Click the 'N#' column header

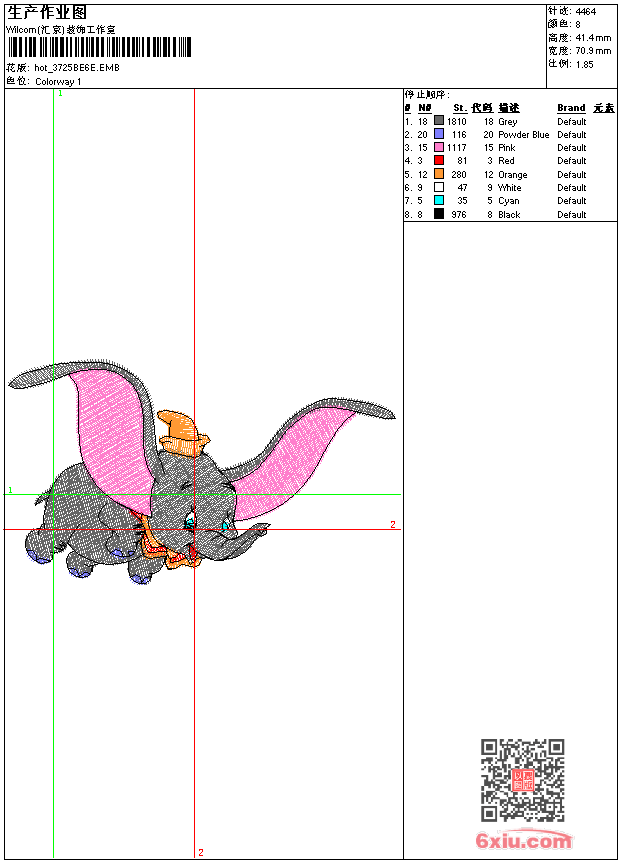[425, 108]
